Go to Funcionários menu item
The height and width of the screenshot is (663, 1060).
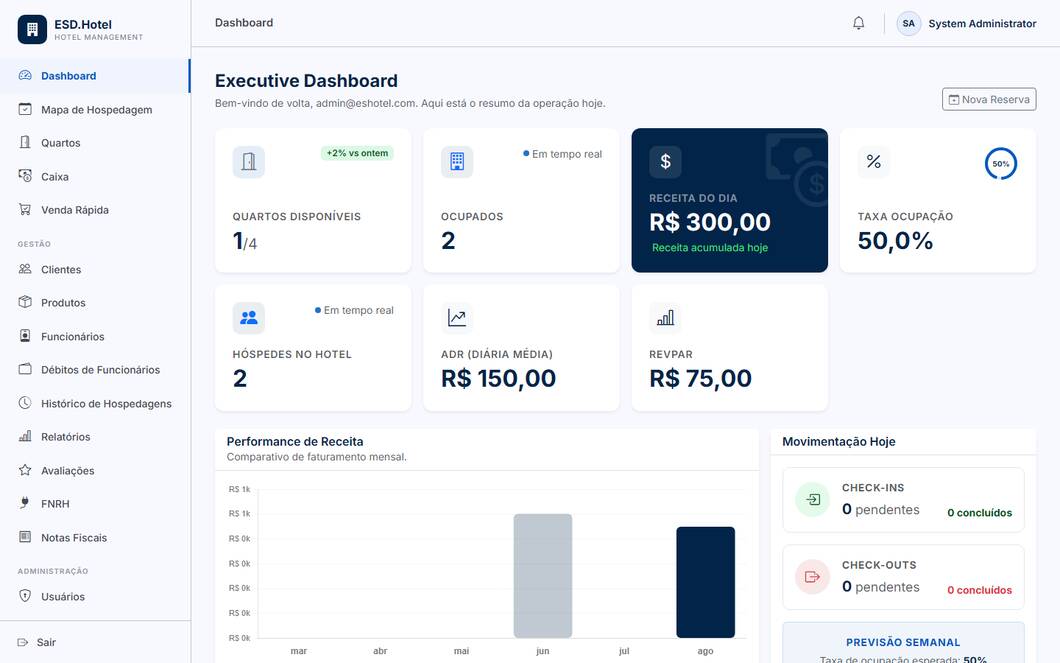95,336
